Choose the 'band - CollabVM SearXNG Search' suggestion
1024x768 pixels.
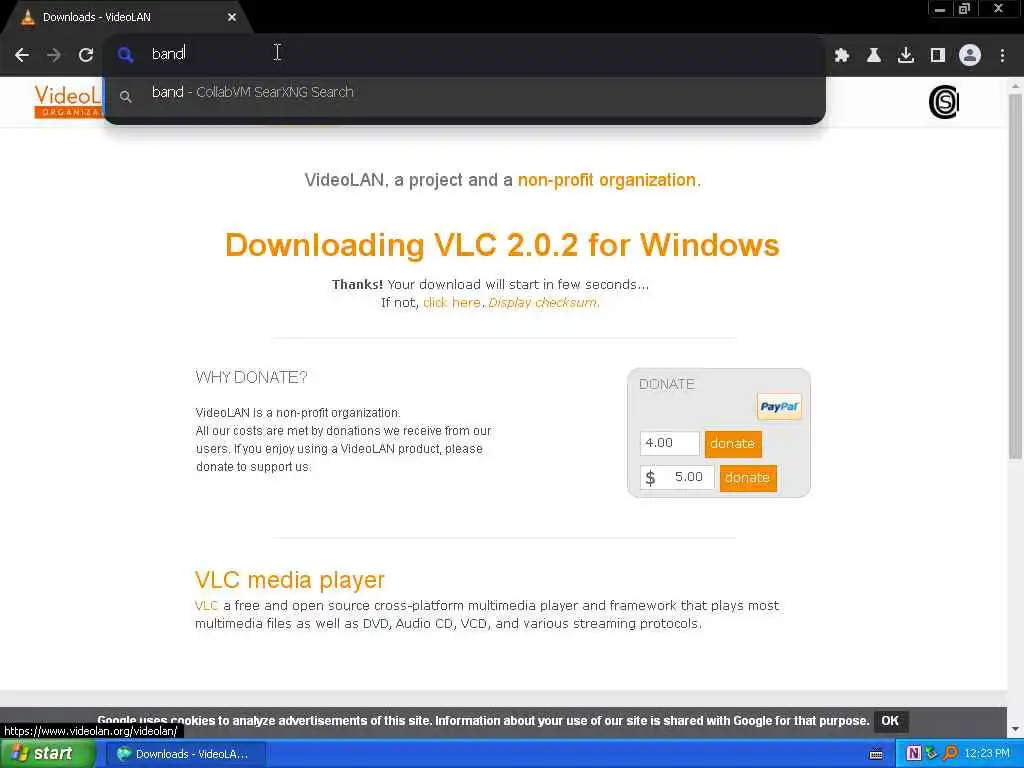pyautogui.click(x=464, y=93)
